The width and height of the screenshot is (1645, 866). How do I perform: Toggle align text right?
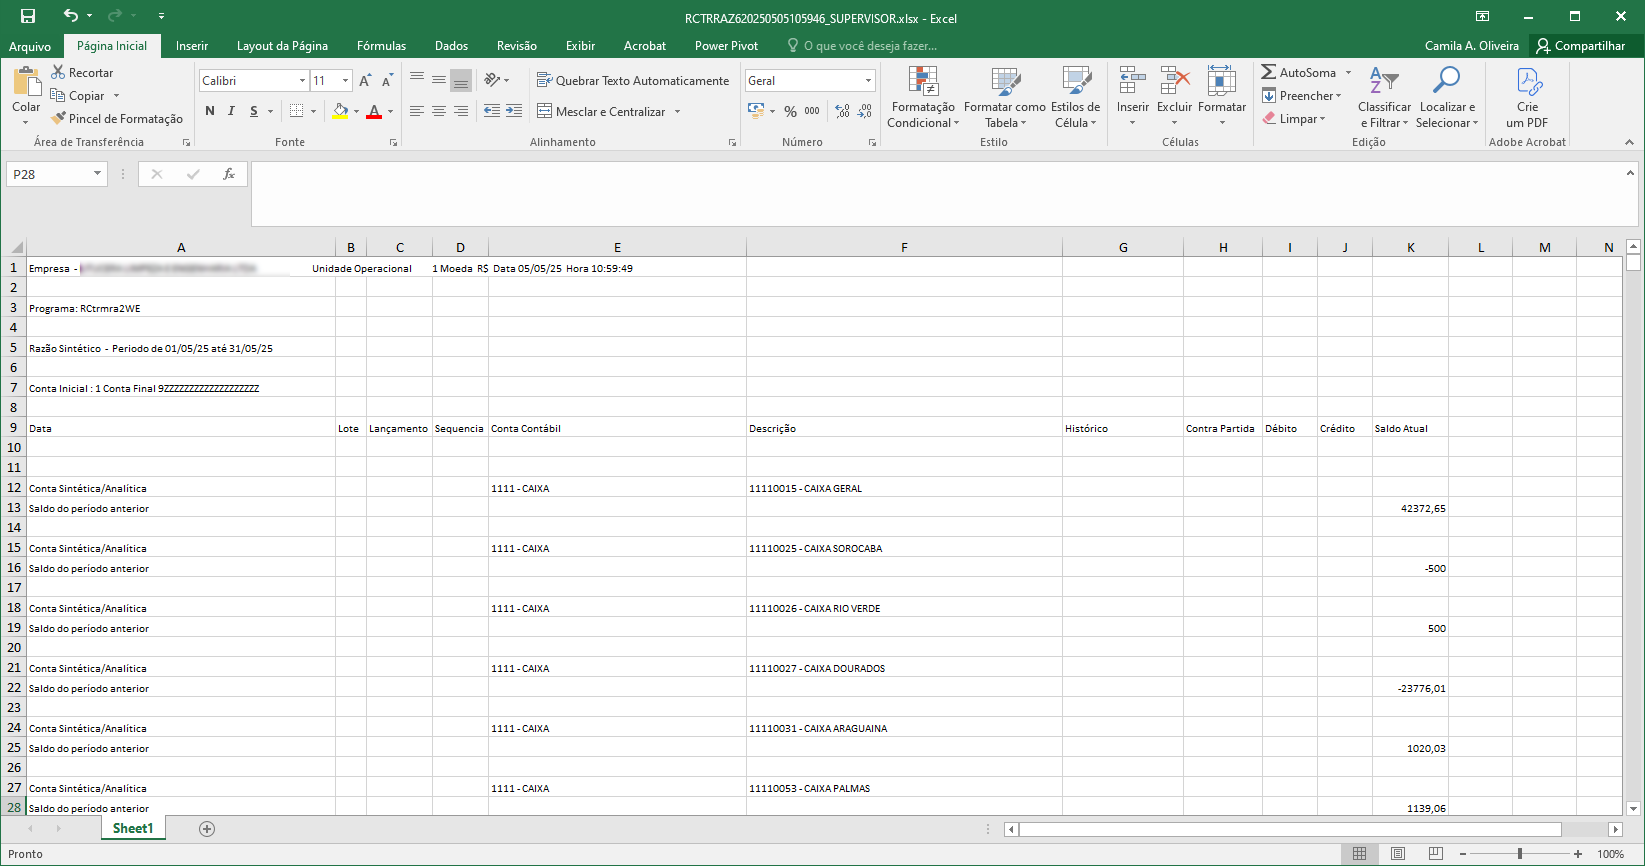(x=461, y=111)
